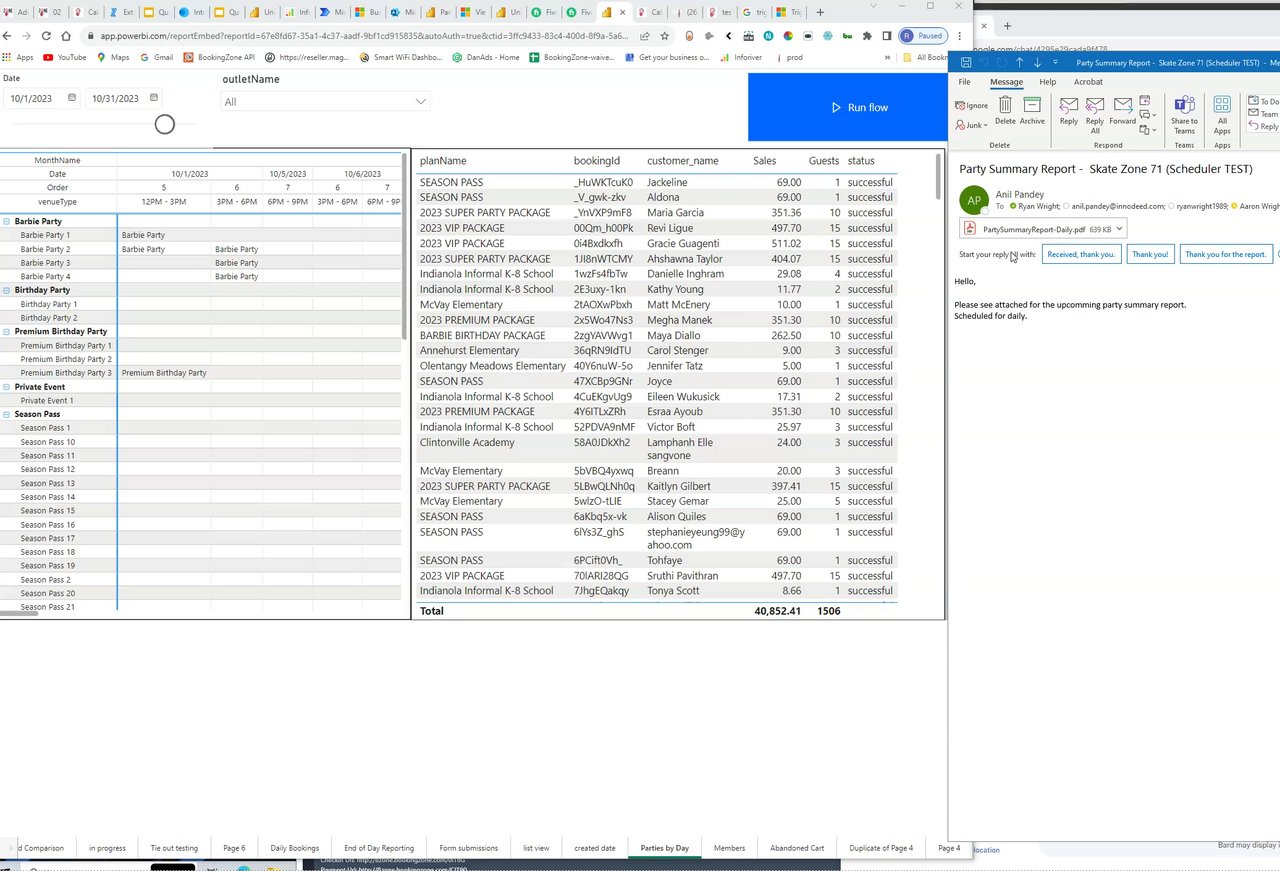Open the Acrobat ribbon tab
The width and height of the screenshot is (1280, 871).
coord(1088,82)
